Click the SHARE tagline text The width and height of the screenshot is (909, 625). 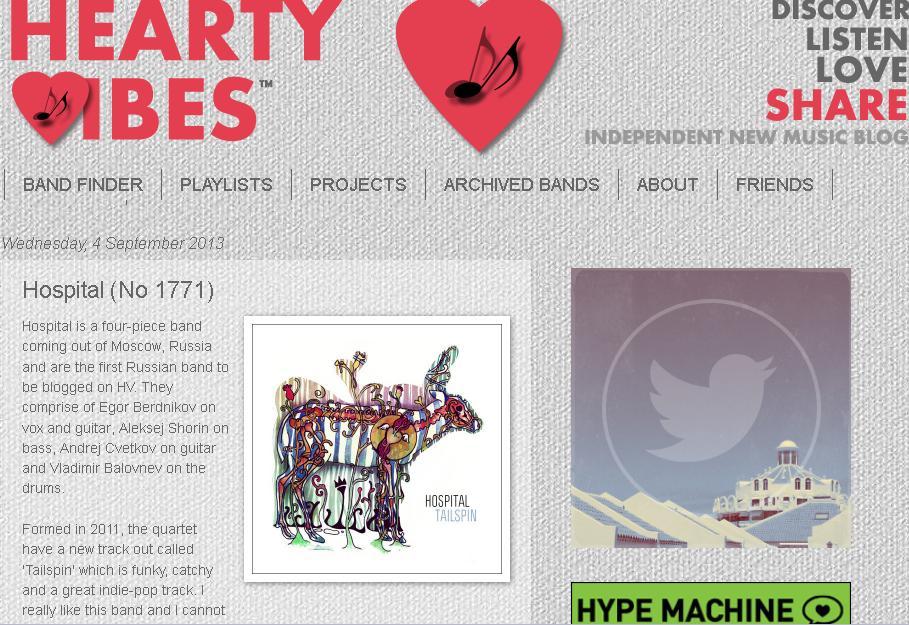point(837,104)
